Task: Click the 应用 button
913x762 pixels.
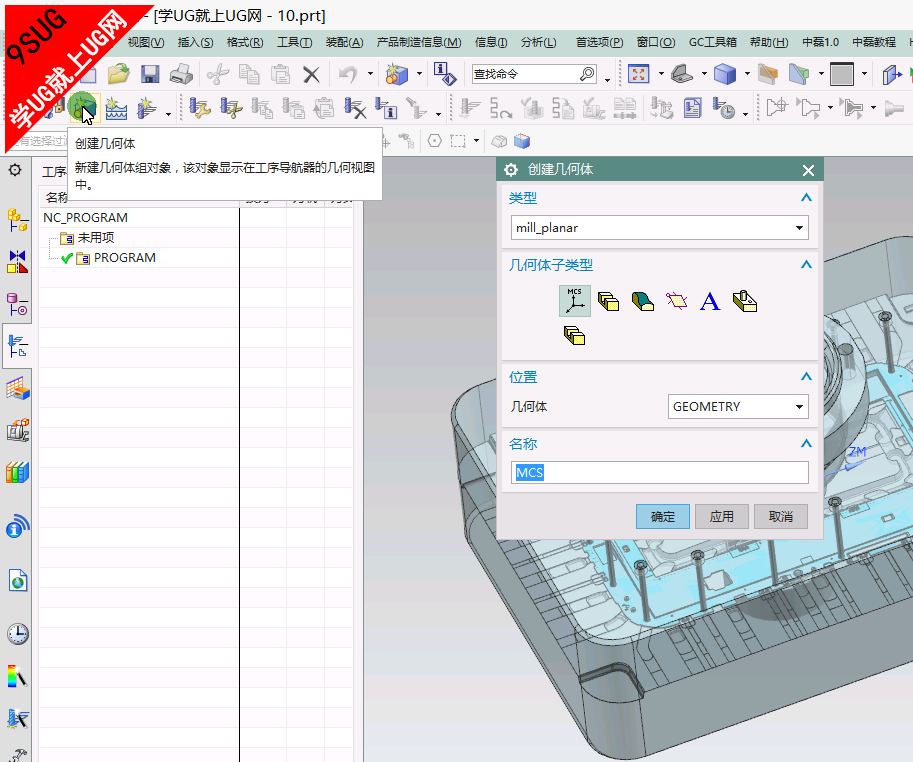Action: tap(722, 516)
